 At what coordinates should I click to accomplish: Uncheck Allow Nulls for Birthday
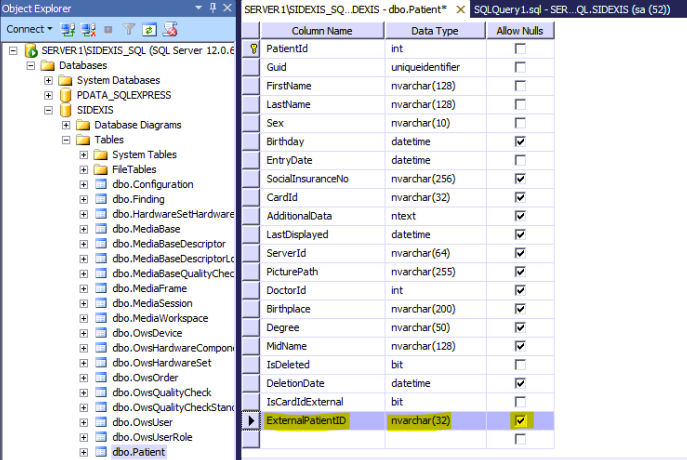click(520, 142)
